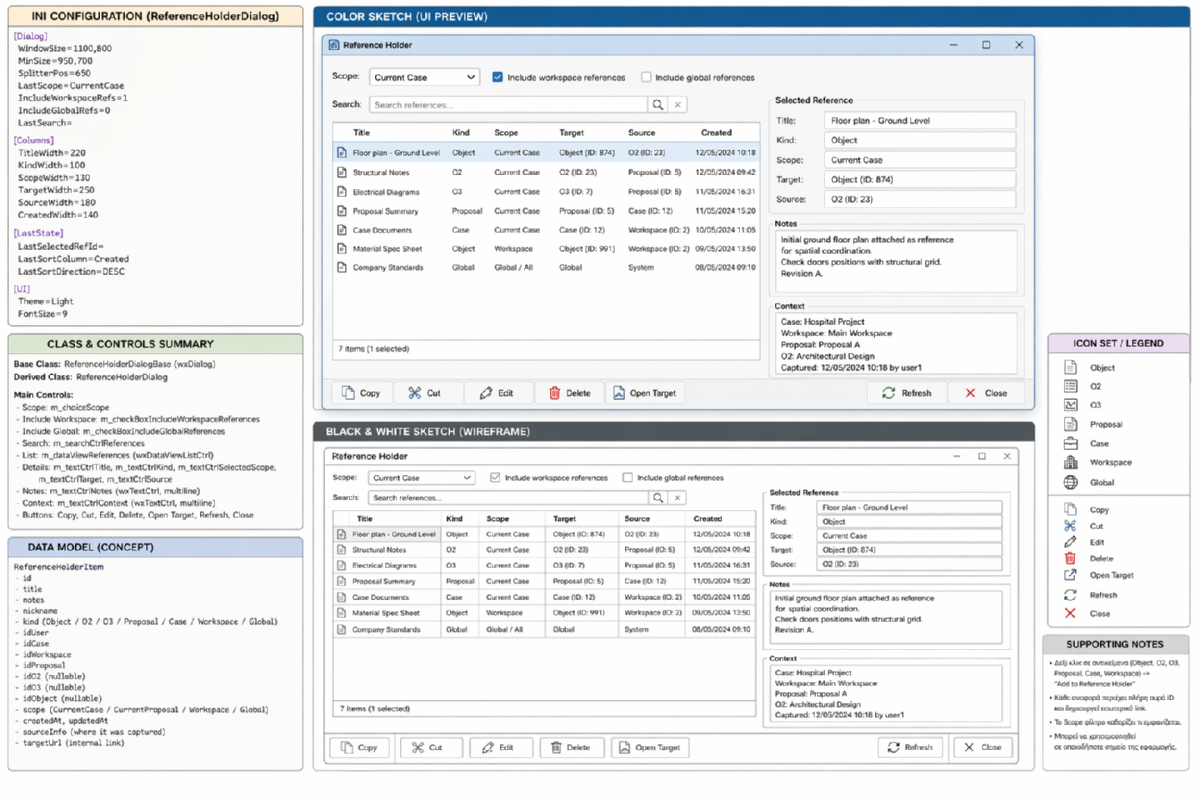Toggle Include global references in the wireframe dialog

coord(628,478)
